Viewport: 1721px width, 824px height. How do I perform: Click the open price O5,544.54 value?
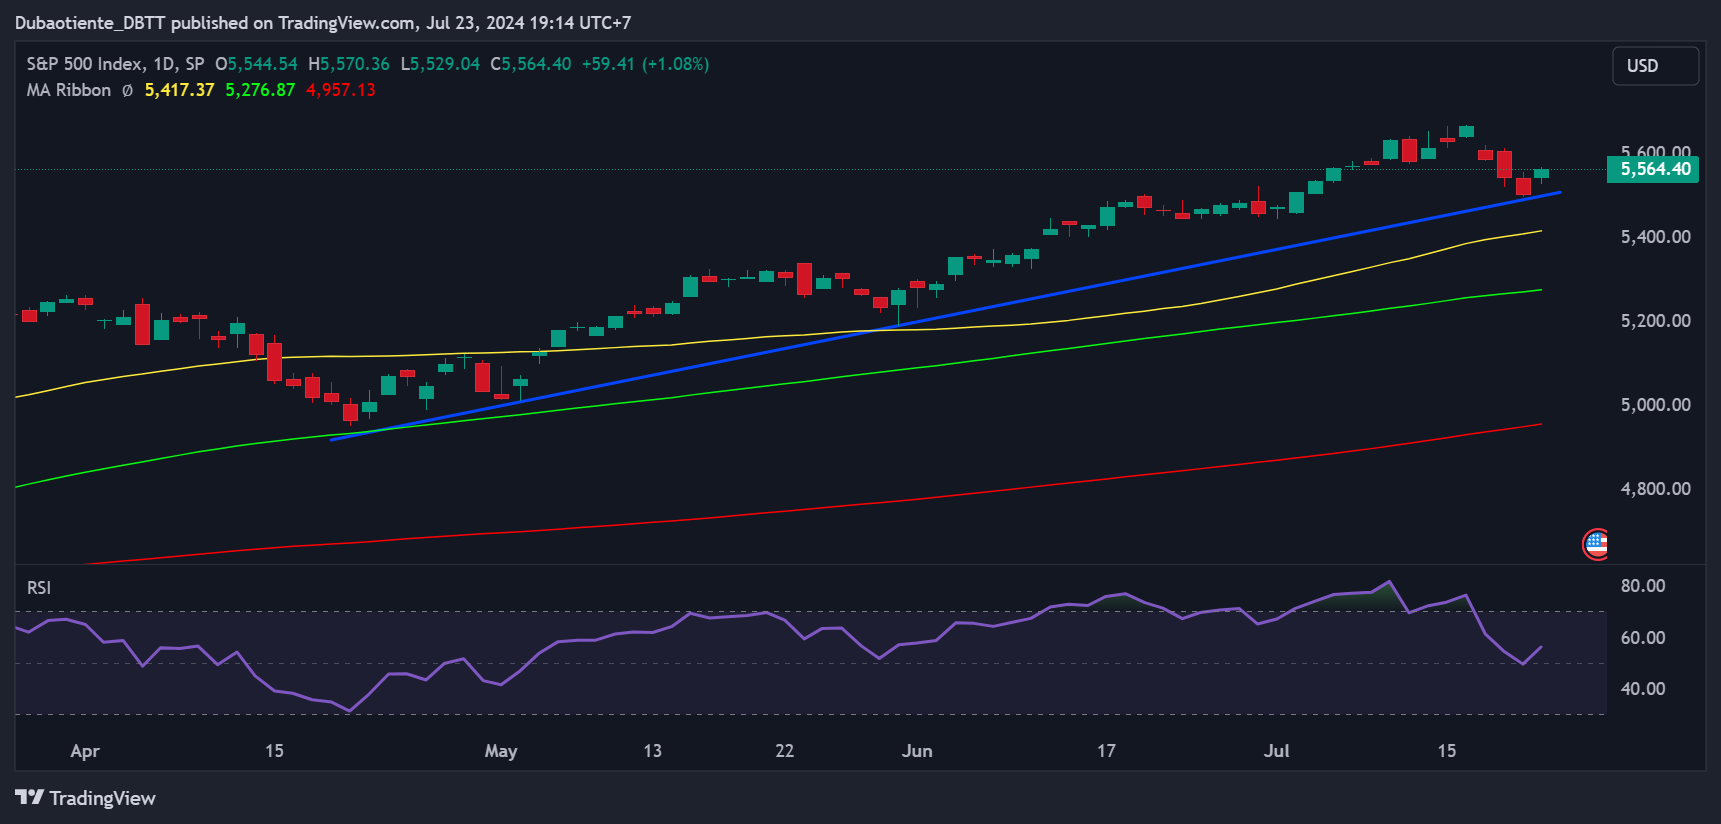(x=256, y=64)
